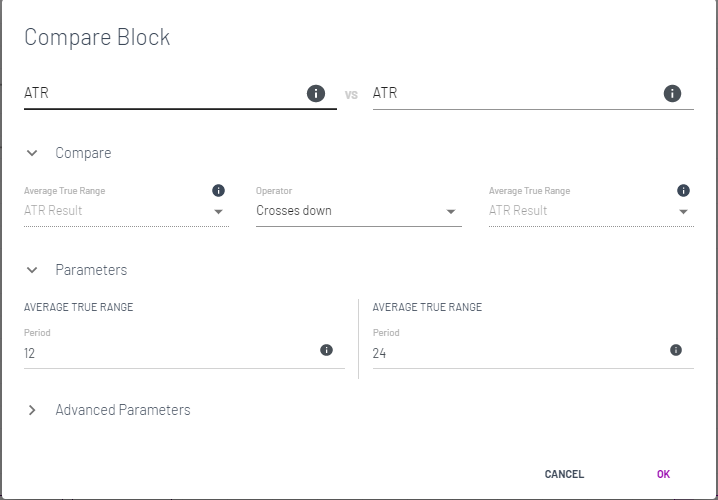This screenshot has width=718, height=500.
Task: Click info icon beside left ATR field
Action: [316, 93]
